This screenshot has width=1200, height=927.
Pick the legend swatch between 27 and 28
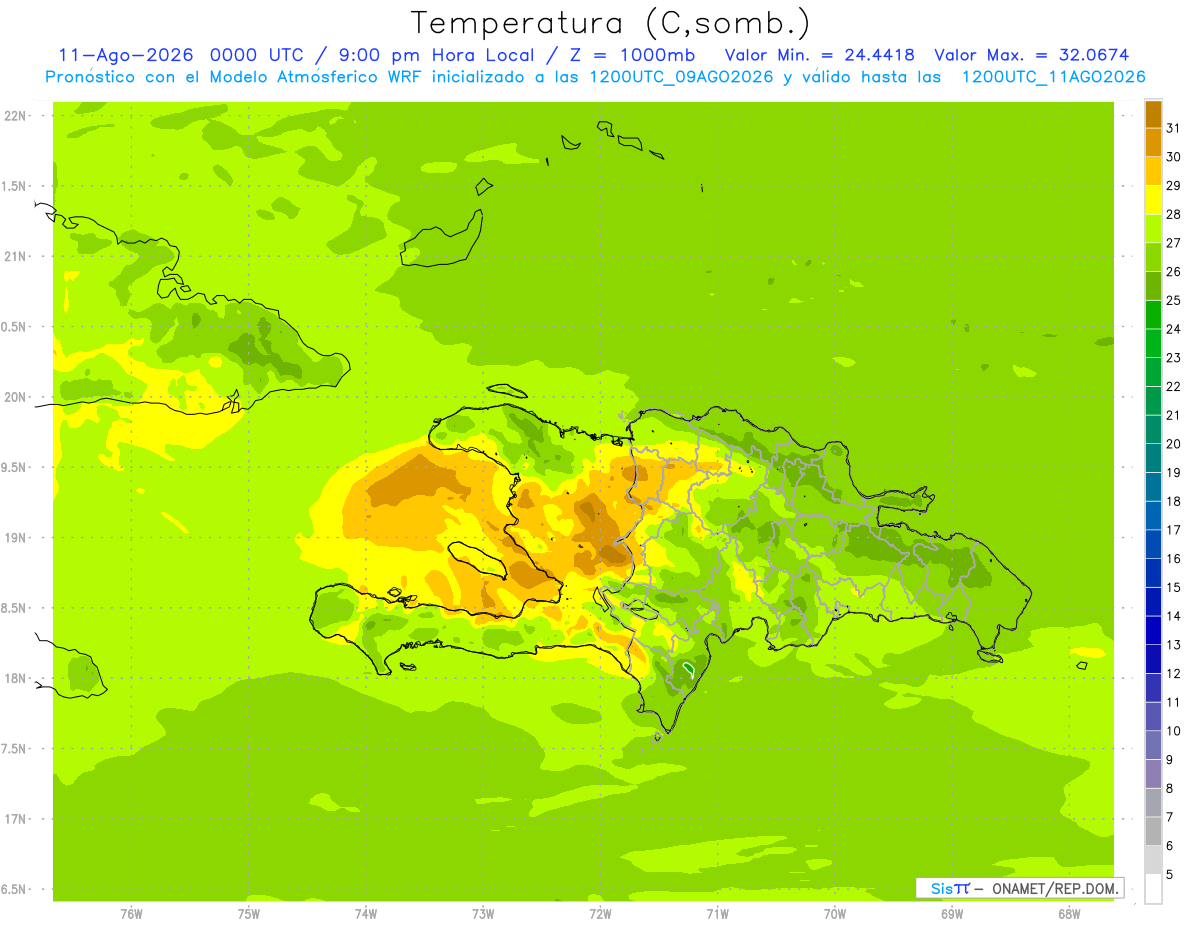tap(1153, 228)
